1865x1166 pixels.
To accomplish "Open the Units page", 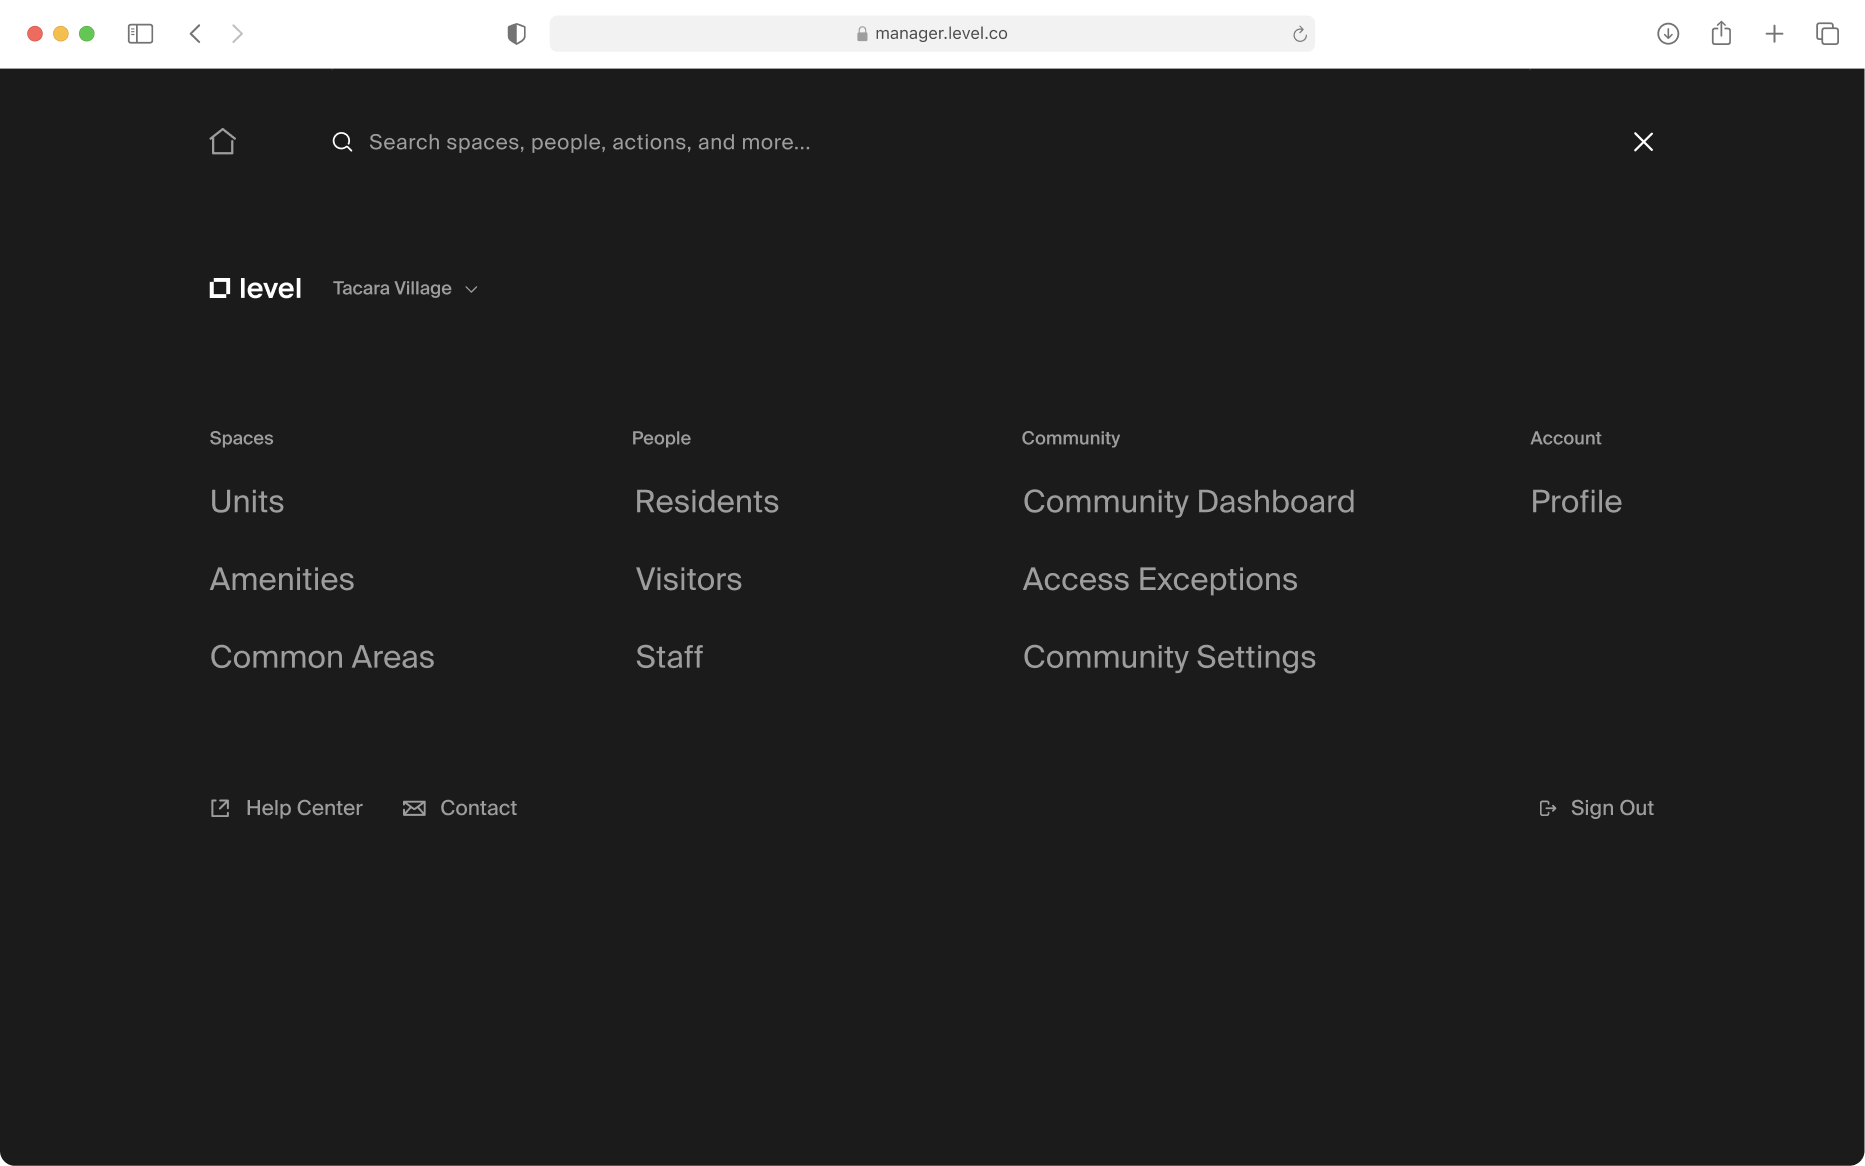I will pos(247,501).
